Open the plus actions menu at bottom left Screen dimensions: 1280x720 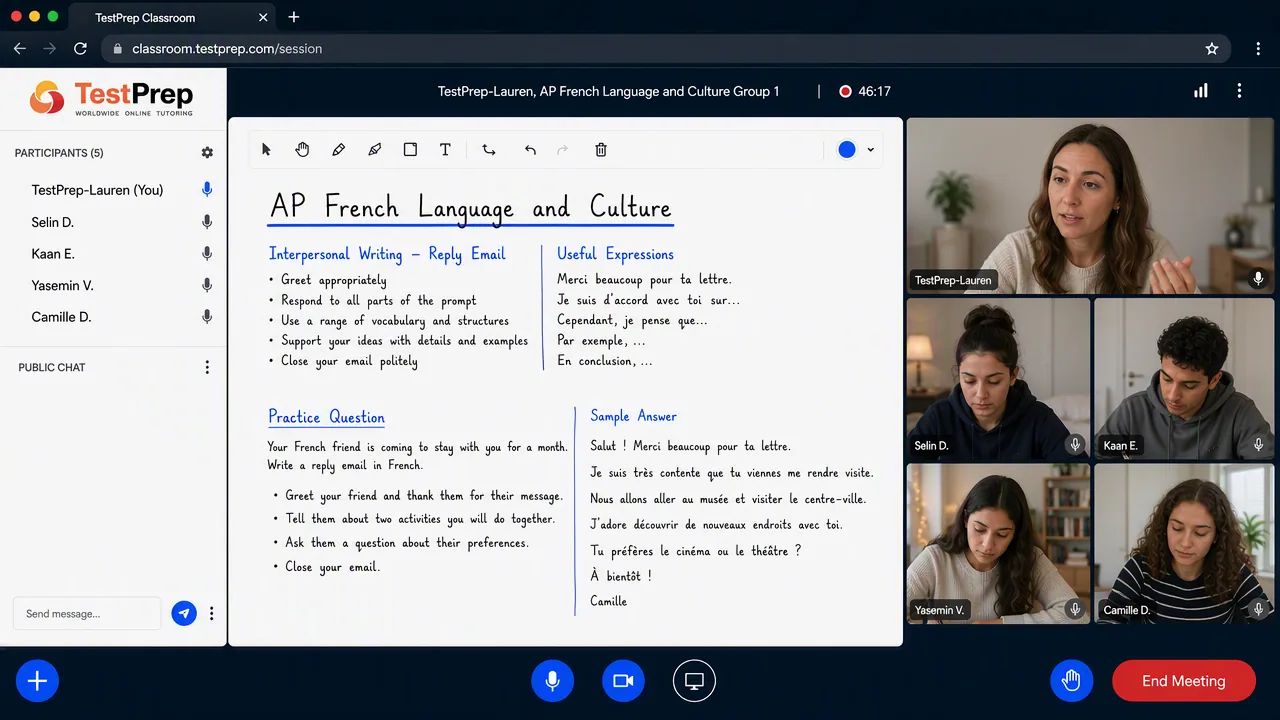coord(37,681)
